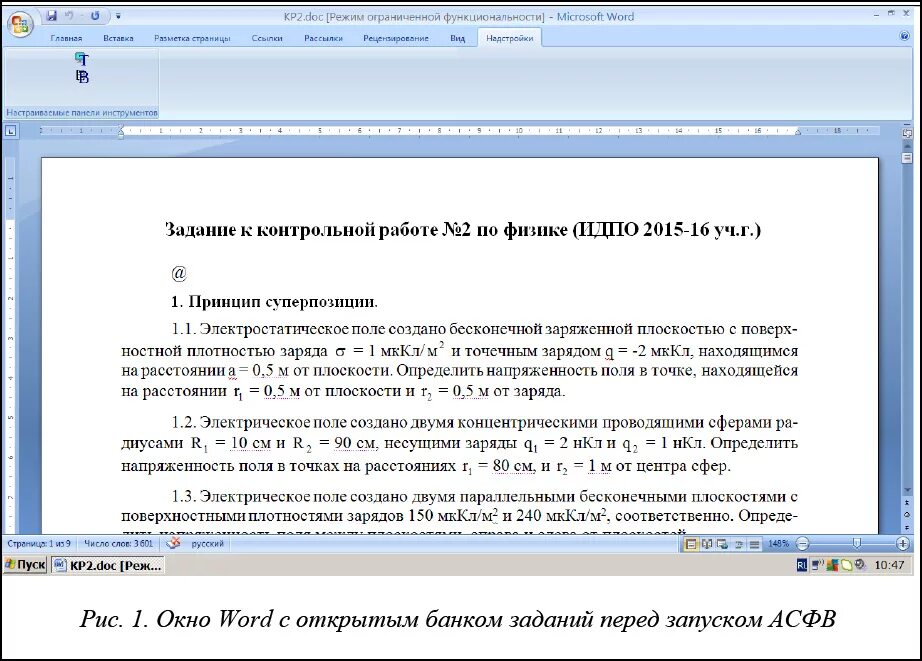The width and height of the screenshot is (922, 661).
Task: Click paragraph 1.3 about параллельными бесконечными плоскостями
Action: tap(460, 514)
